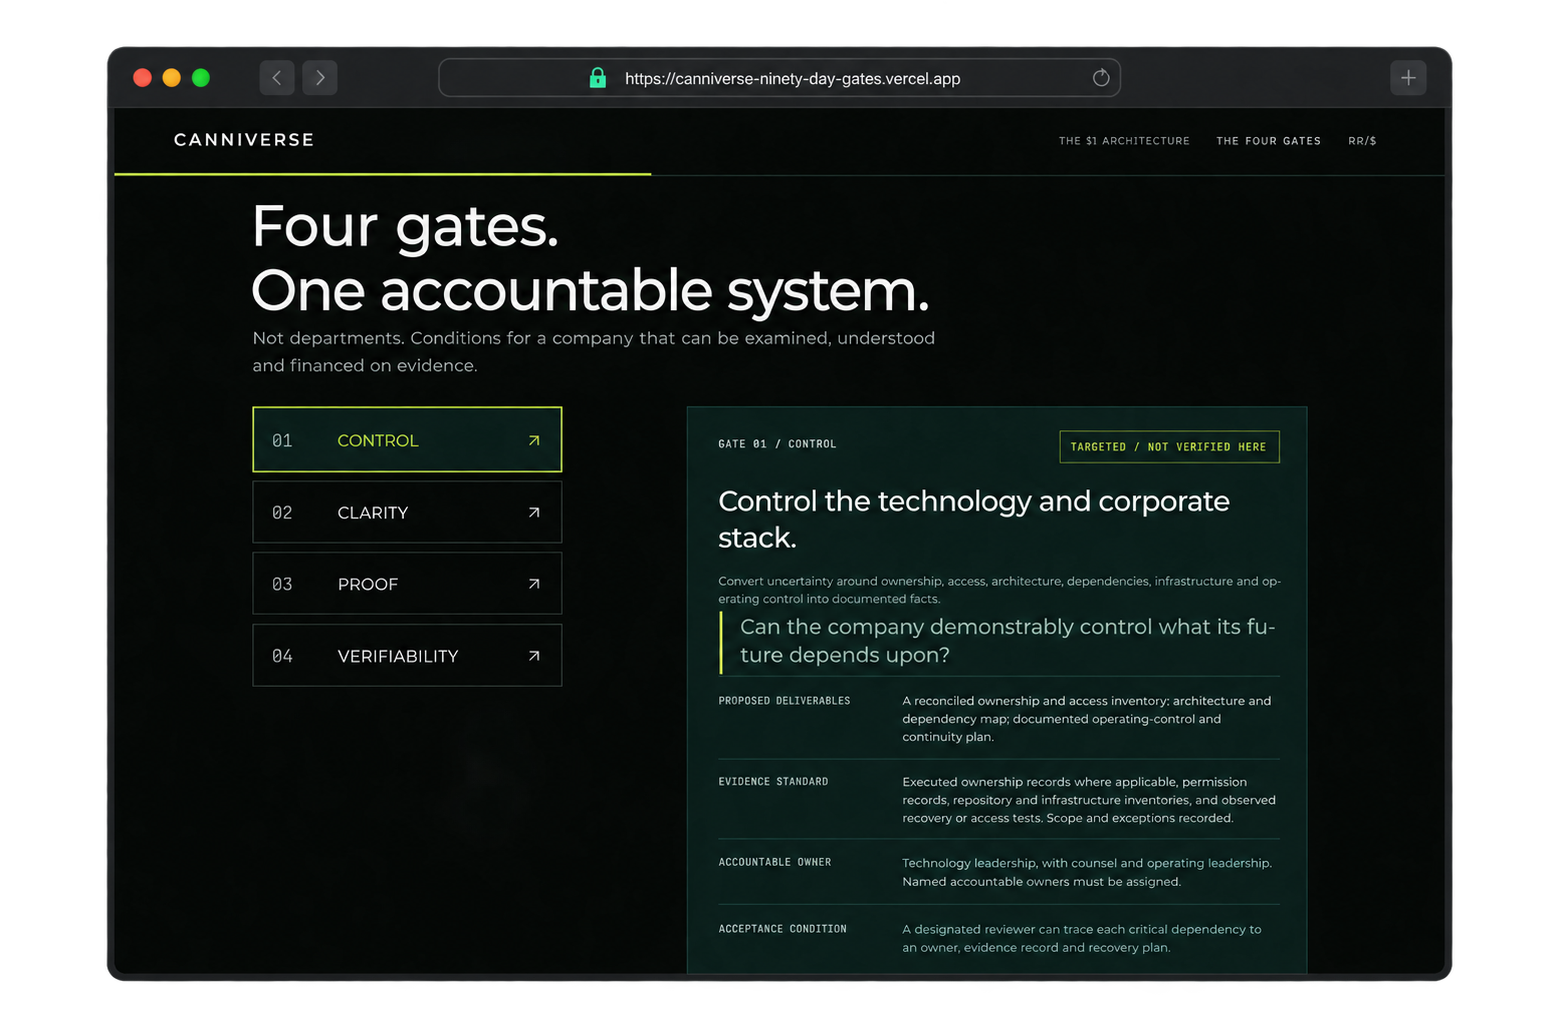The width and height of the screenshot is (1559, 1009).
Task: Click the browser forward arrow button
Action: 320,77
